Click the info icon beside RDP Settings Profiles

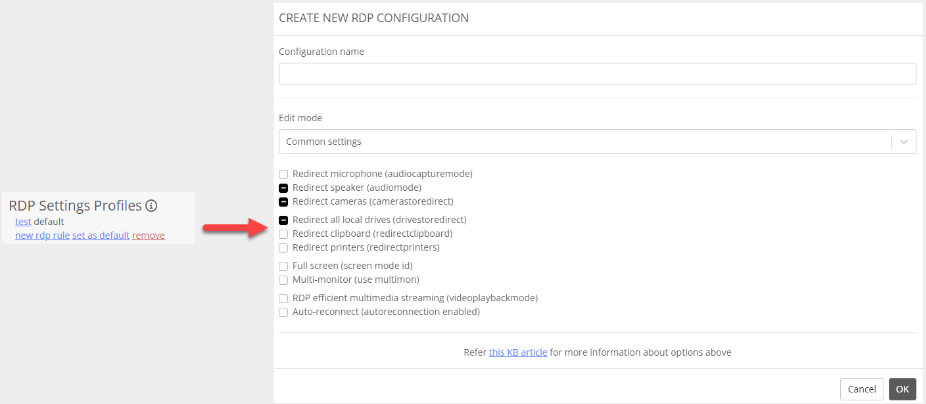point(151,206)
